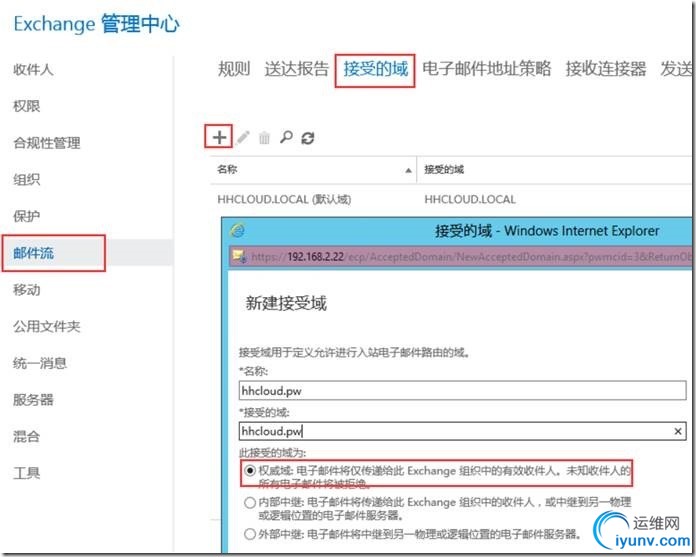This screenshot has width=696, height=557.
Task: Open the 接收连接器 tab
Action: click(x=605, y=69)
